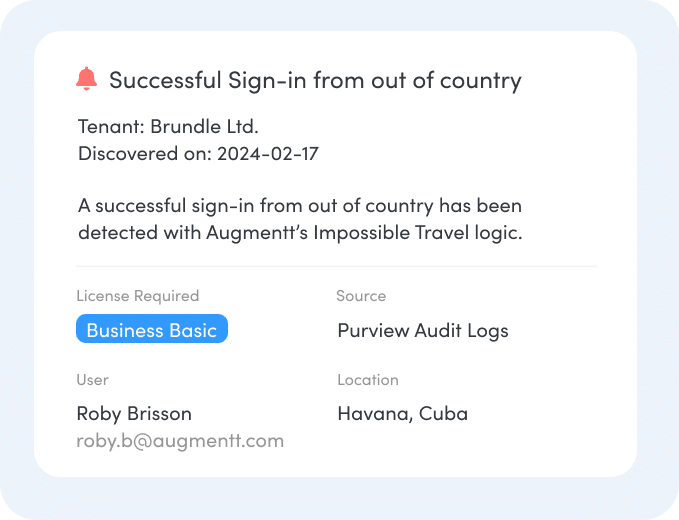
Task: Click the date value 2024-02-17
Action: tap(268, 154)
